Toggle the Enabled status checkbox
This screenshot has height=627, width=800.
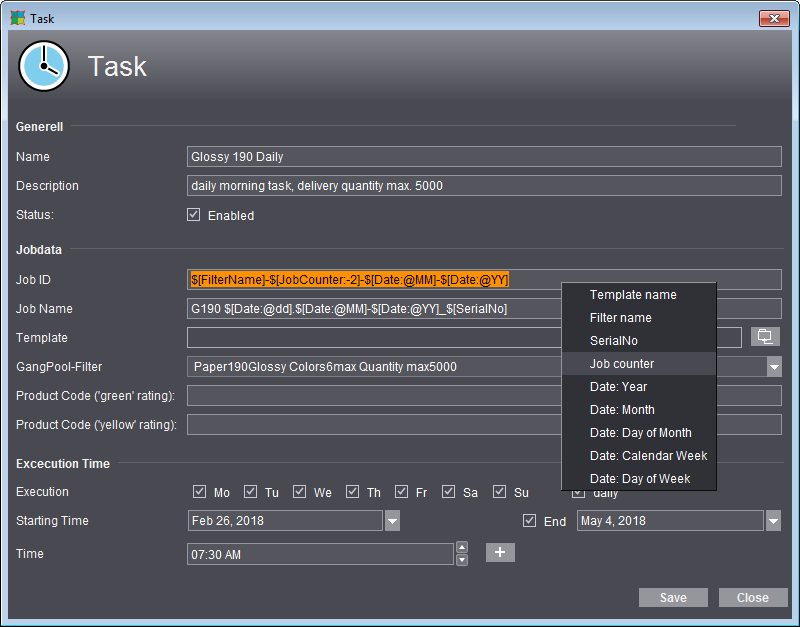(194, 215)
